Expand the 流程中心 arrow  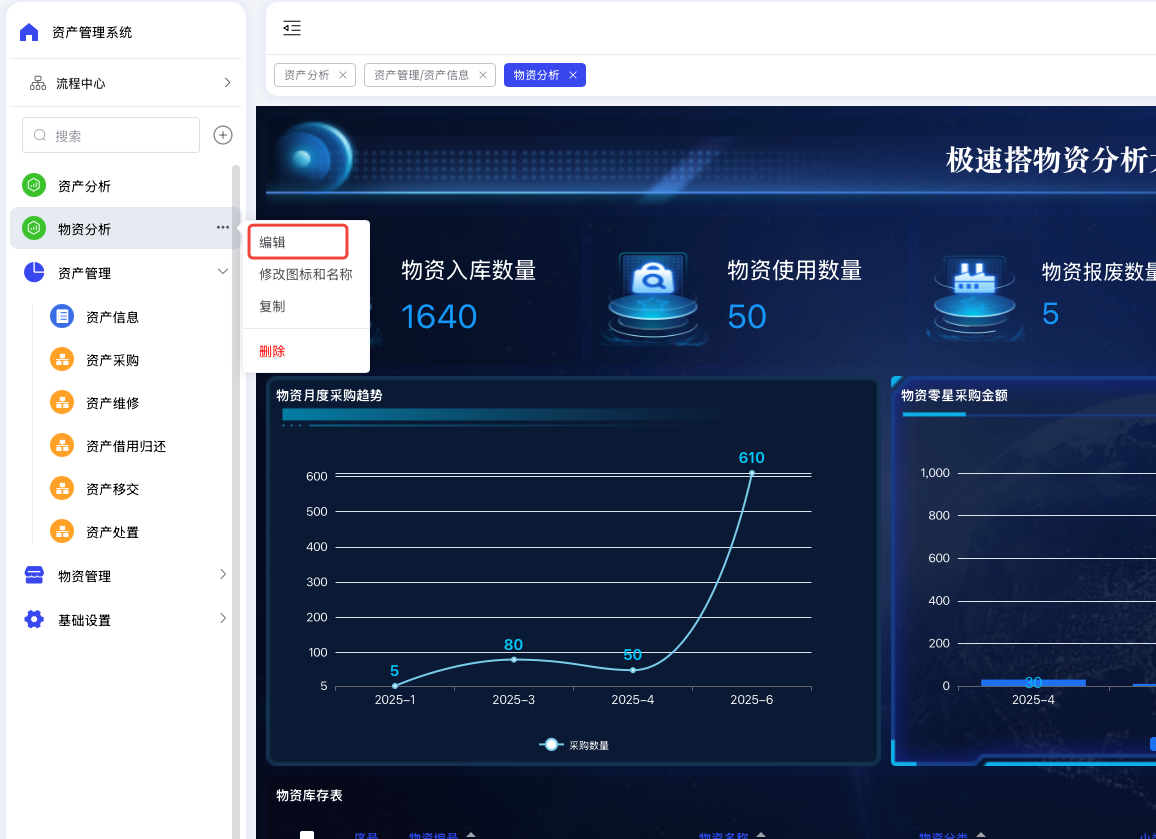[227, 83]
